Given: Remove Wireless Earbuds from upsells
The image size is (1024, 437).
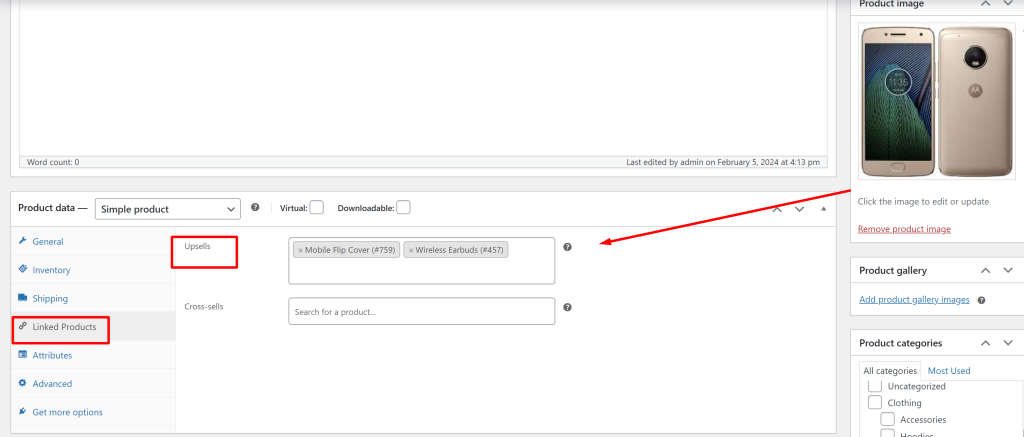Looking at the screenshot, I should click(411, 250).
